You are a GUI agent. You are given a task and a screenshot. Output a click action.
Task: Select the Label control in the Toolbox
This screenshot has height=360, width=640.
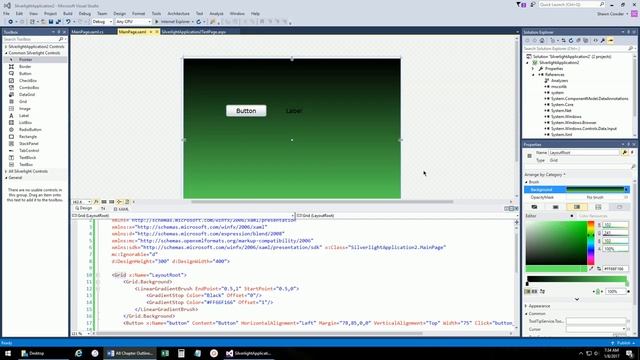pyautogui.click(x=35, y=116)
